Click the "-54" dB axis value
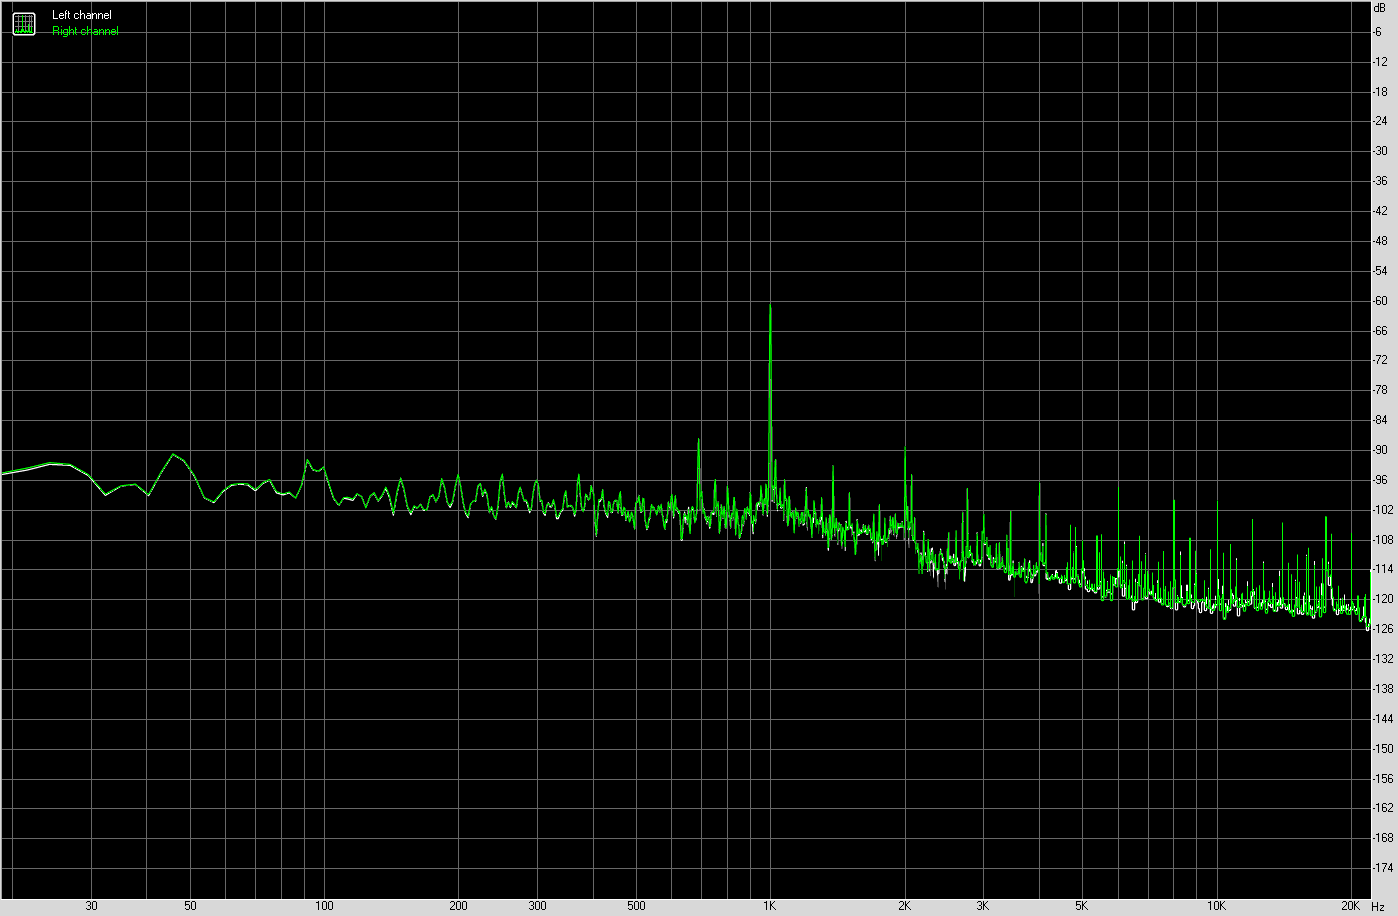The width and height of the screenshot is (1398, 916). 1380,271
